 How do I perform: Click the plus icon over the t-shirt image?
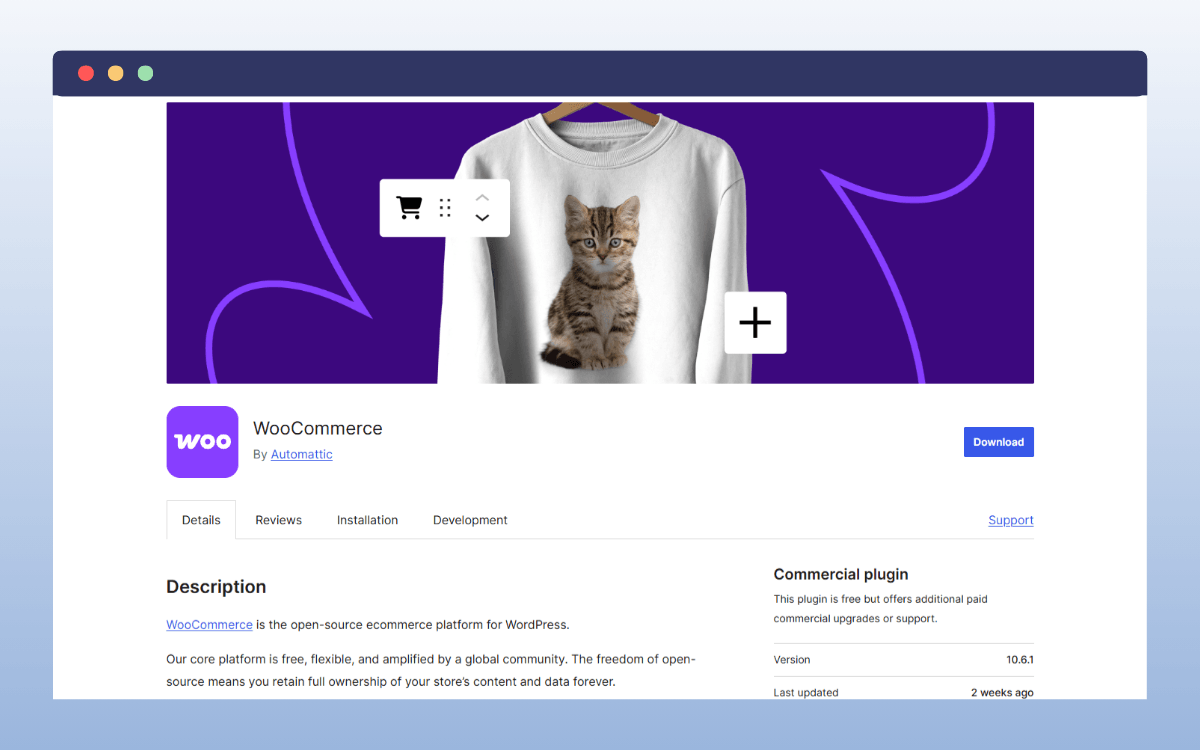pyautogui.click(x=755, y=322)
